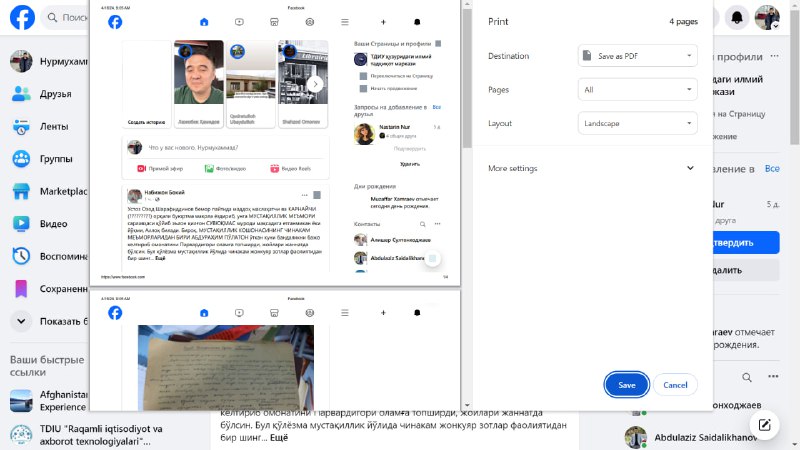Click Save in the Print dialog

tap(627, 385)
